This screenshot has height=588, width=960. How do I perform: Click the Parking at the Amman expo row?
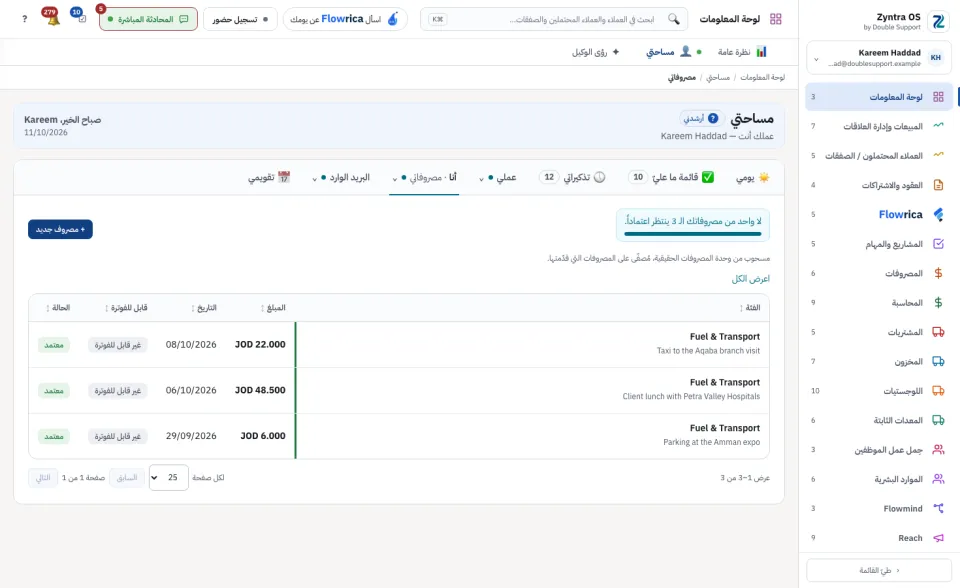click(399, 436)
